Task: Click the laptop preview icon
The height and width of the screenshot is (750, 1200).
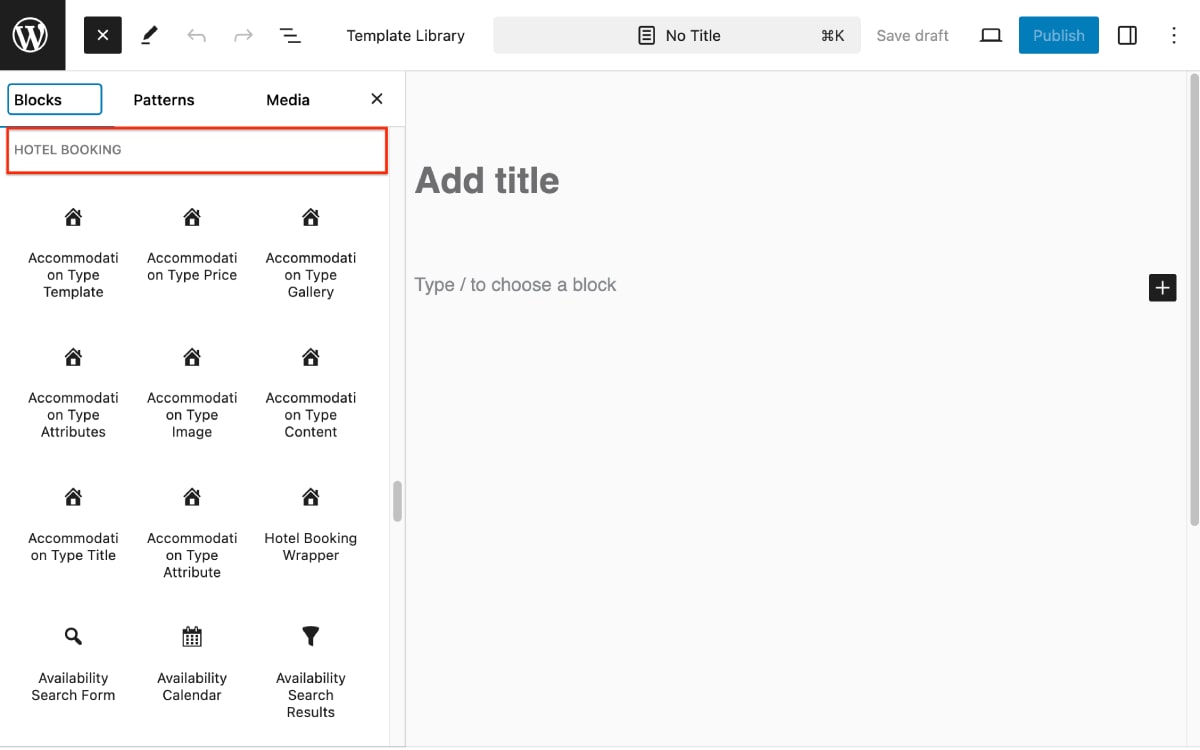Action: pyautogui.click(x=990, y=36)
